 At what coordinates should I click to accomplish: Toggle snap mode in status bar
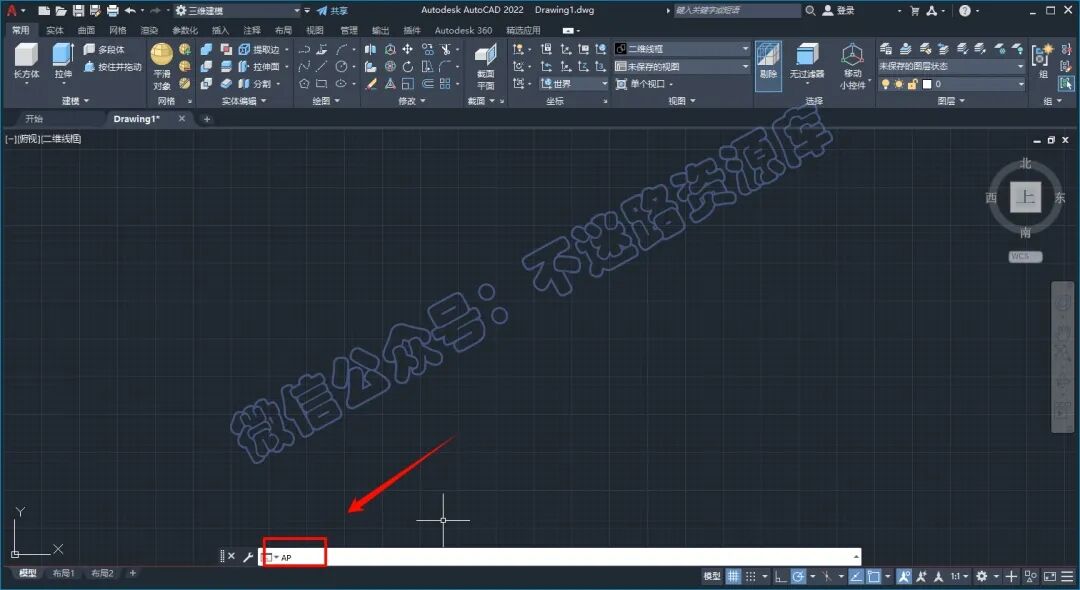click(x=751, y=576)
